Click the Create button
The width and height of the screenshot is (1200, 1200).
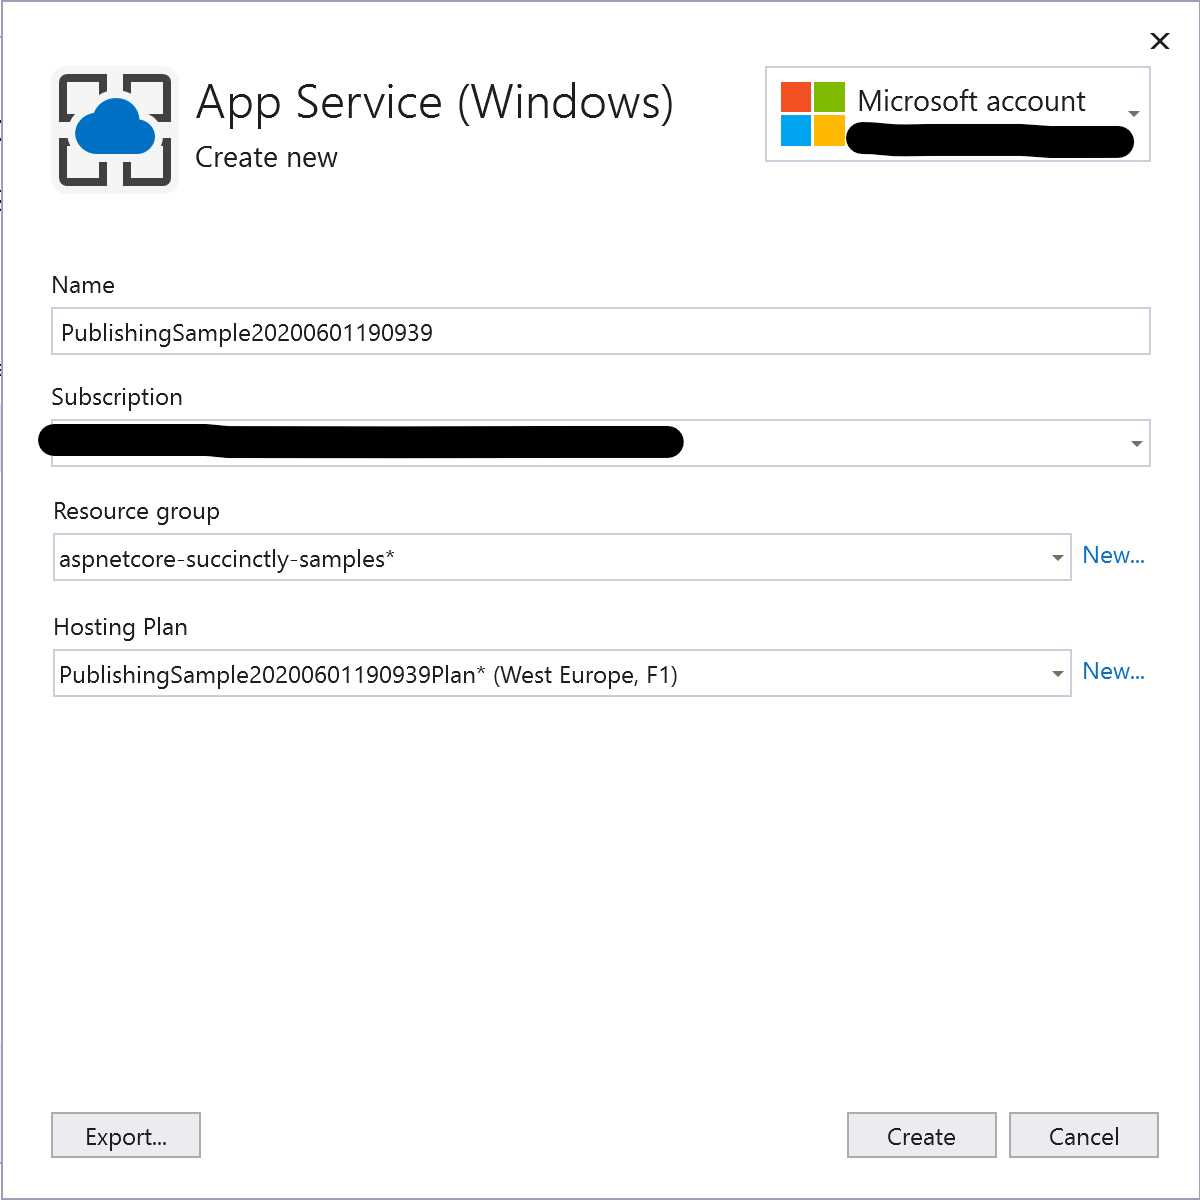pyautogui.click(x=920, y=1135)
